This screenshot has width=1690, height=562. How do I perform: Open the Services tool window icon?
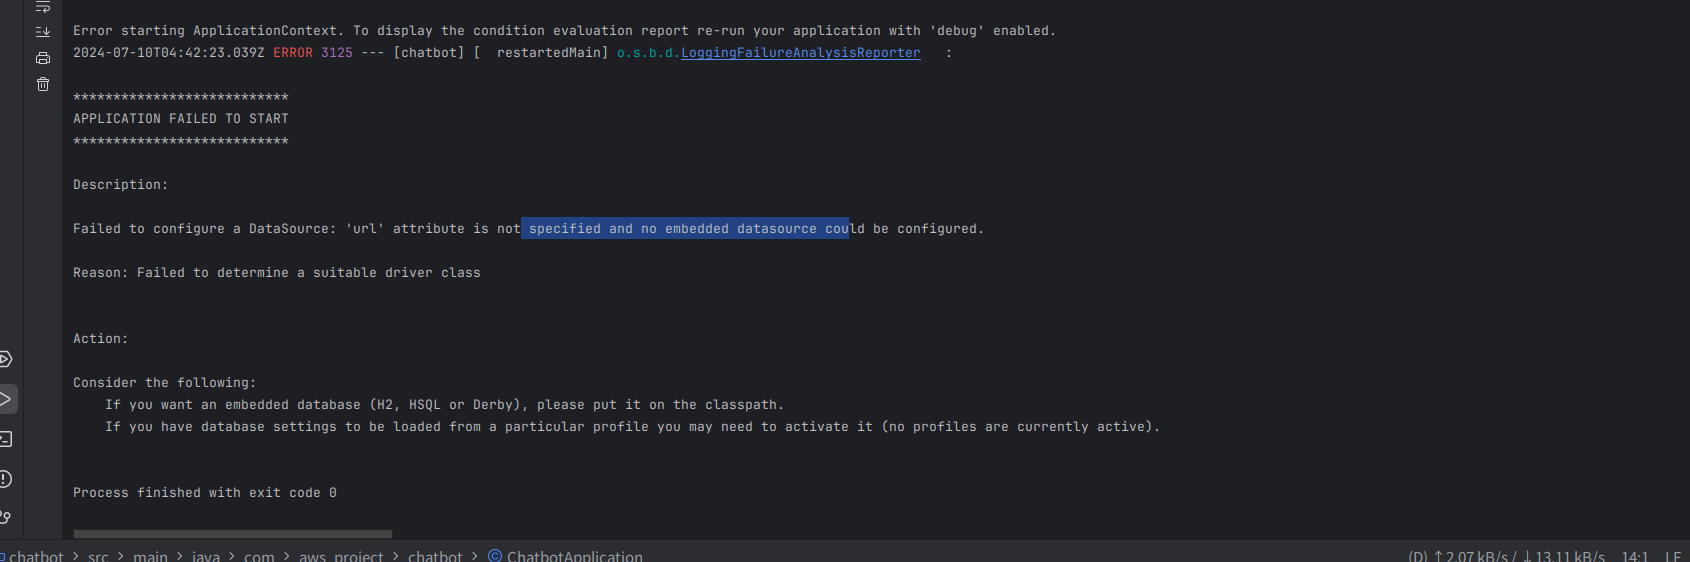pos(5,359)
